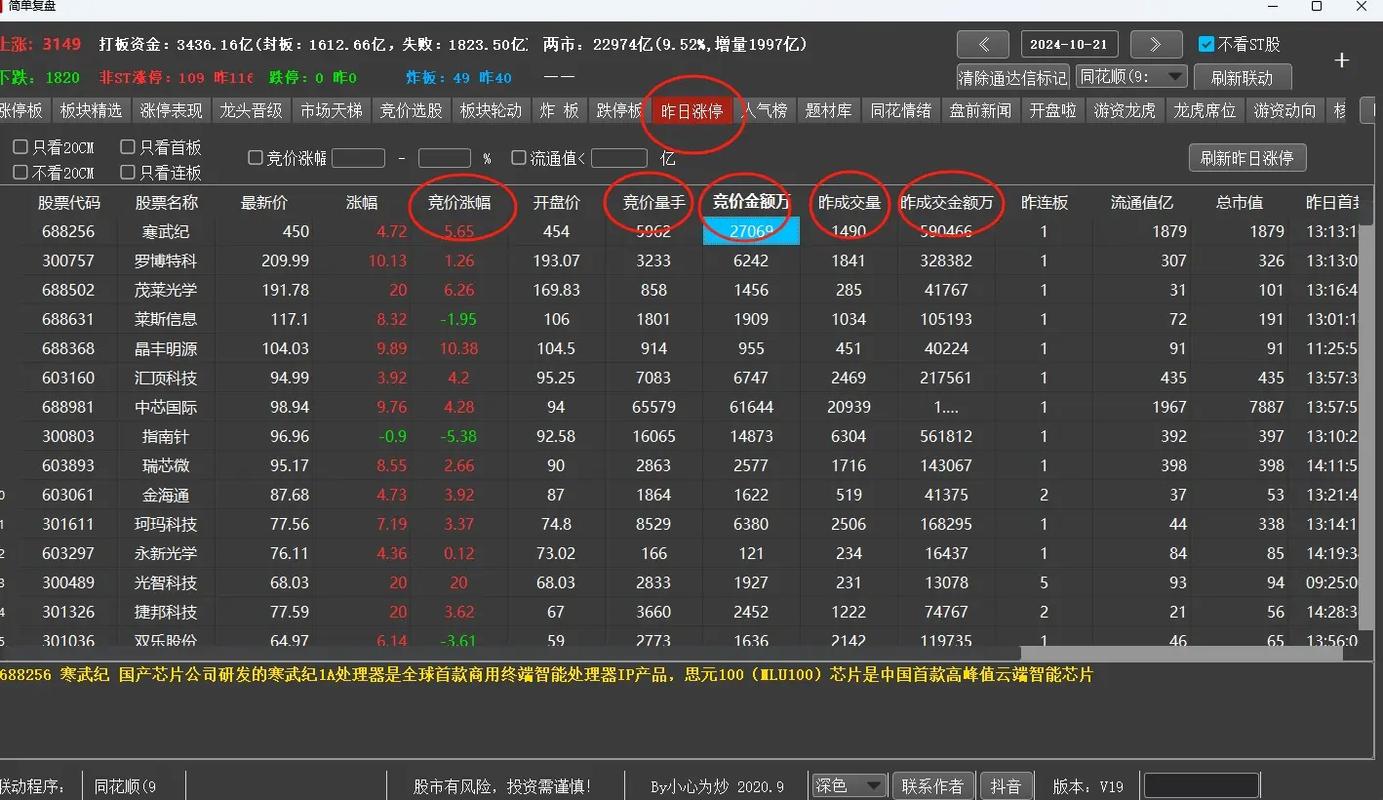
Task: Switch to the 涨停表现 tab
Action: pos(171,111)
